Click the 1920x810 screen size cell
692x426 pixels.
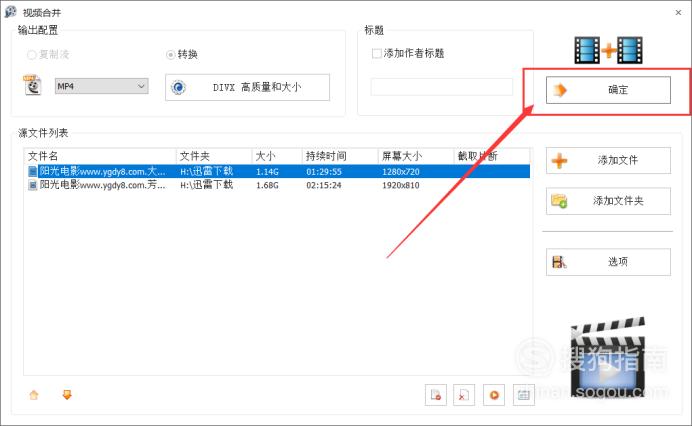[401, 185]
